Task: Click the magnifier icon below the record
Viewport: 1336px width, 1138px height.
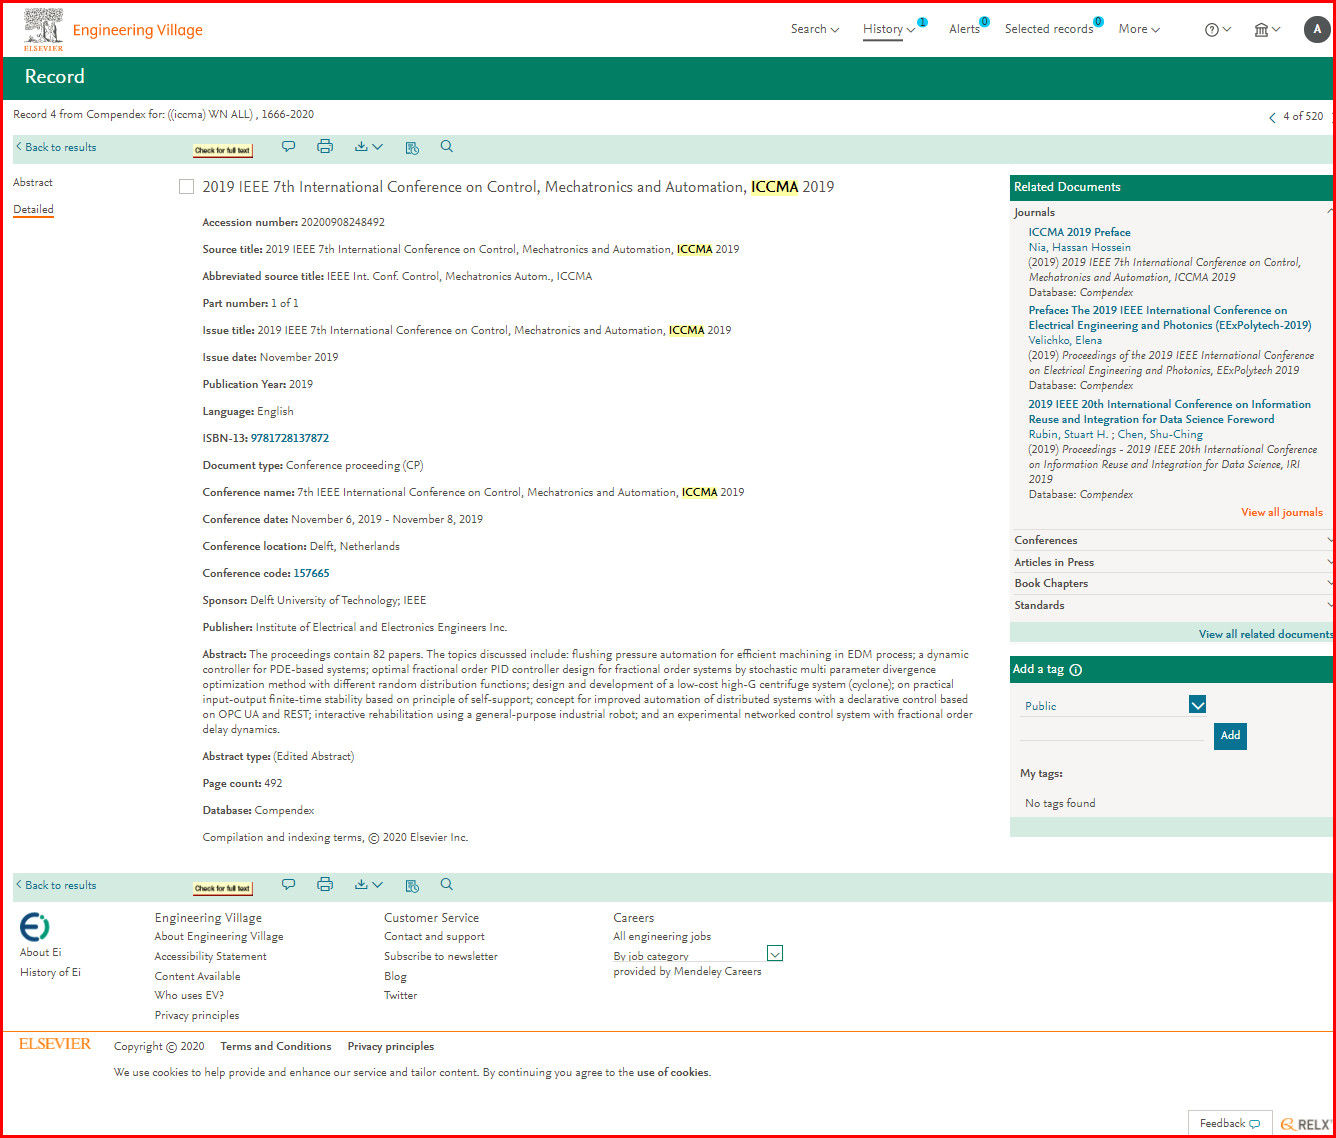Action: tap(447, 885)
